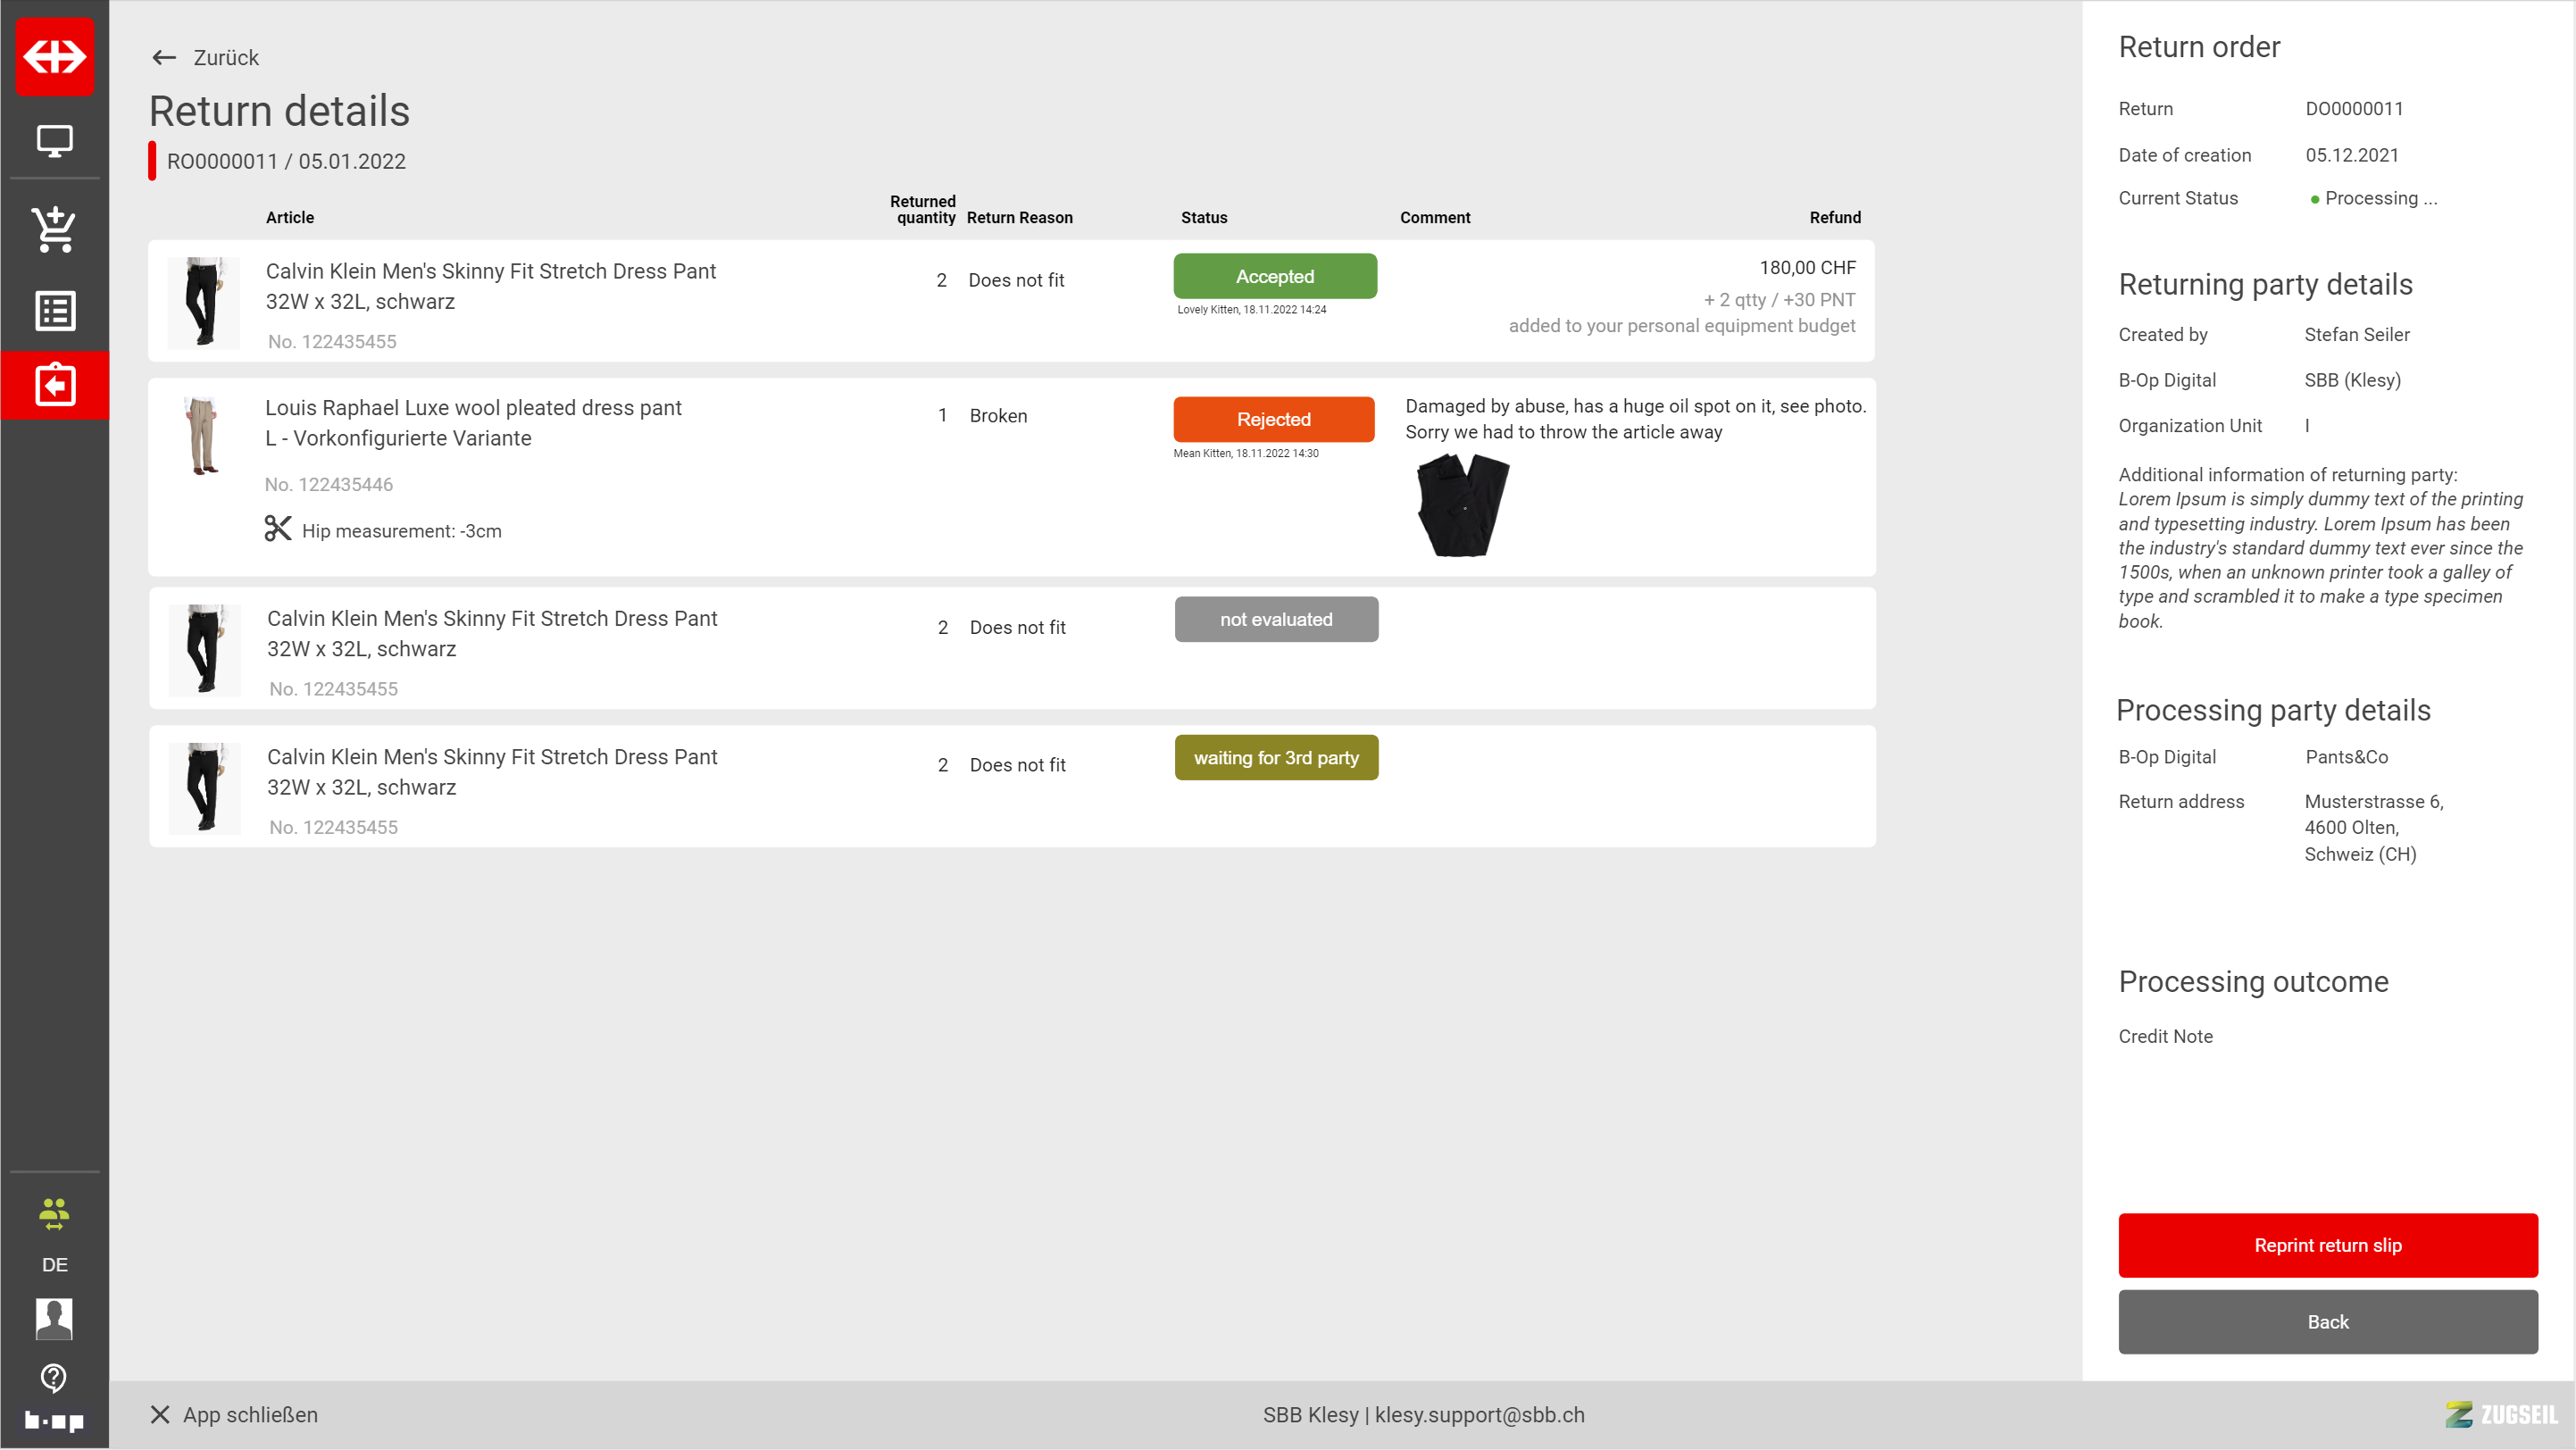This screenshot has width=2576, height=1450.
Task: Click the switch user group icon
Action: (55, 1213)
